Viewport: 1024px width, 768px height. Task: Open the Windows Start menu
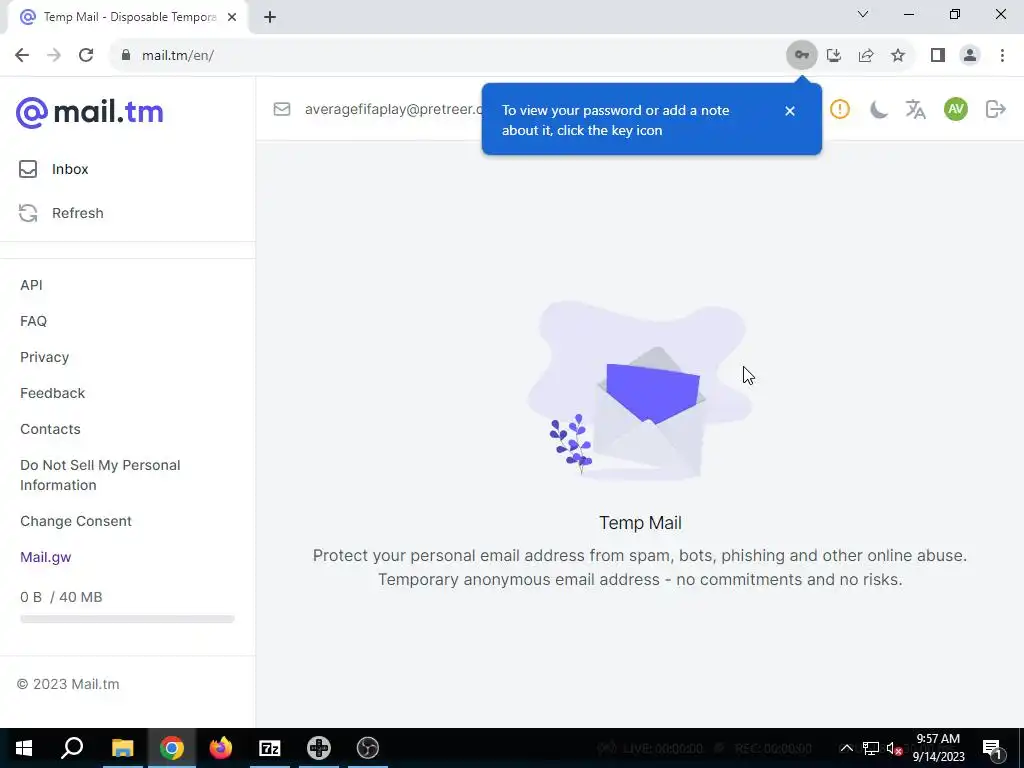24,748
